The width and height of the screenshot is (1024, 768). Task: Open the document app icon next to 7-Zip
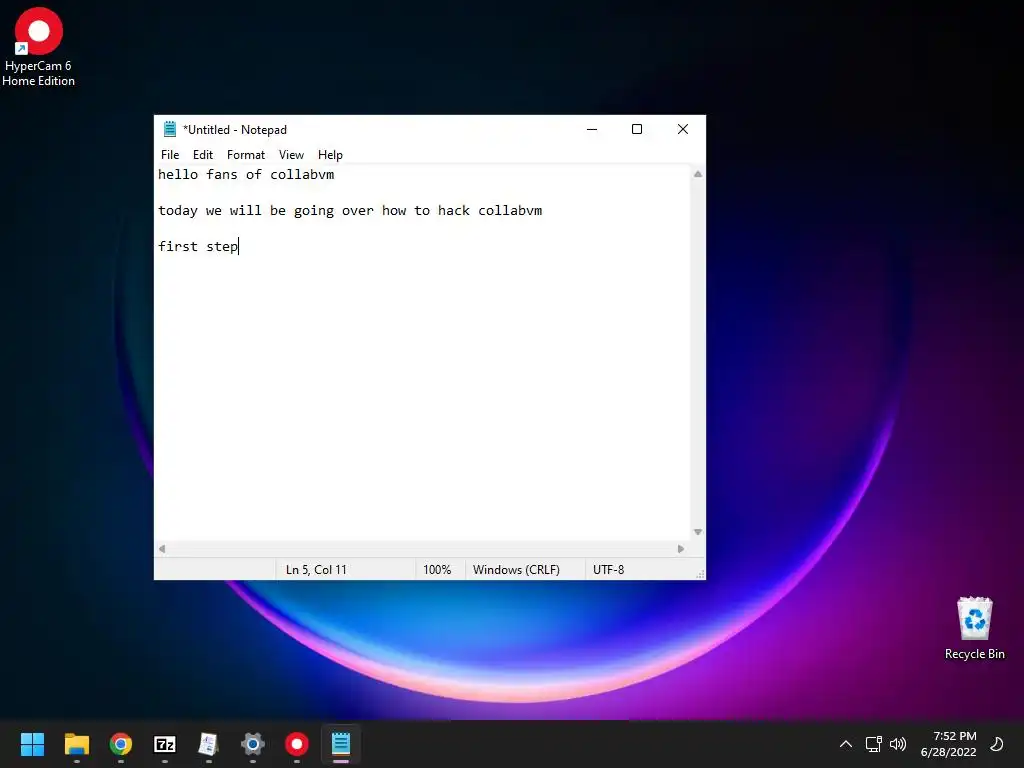coord(208,744)
